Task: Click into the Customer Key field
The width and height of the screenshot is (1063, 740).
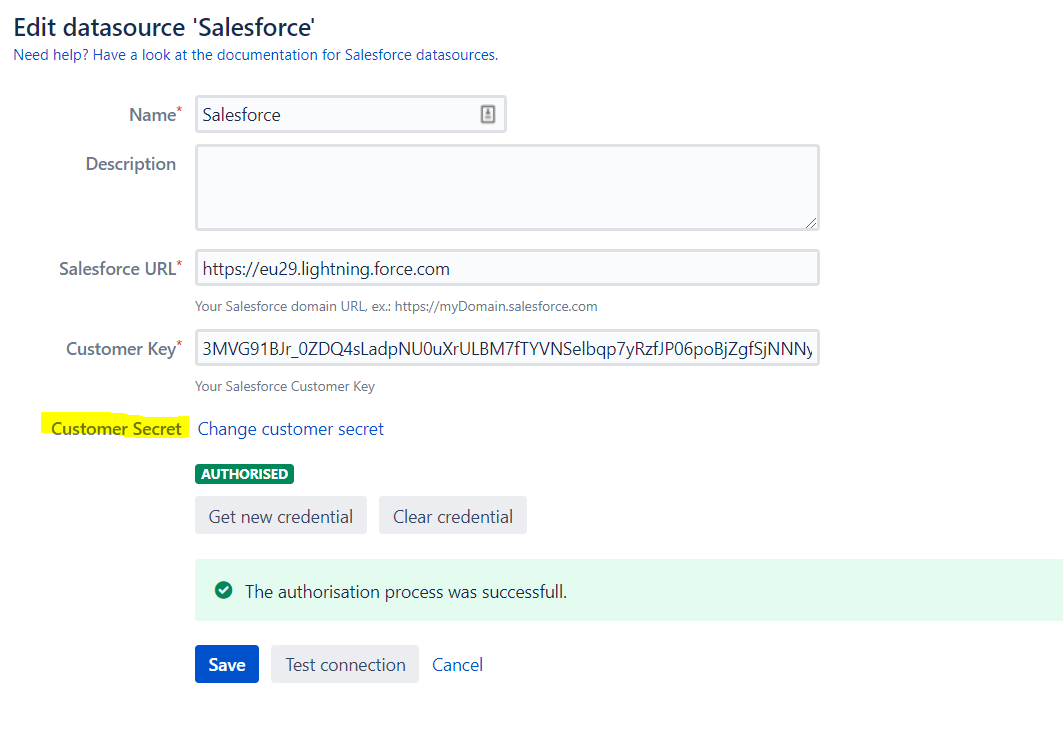Action: pos(506,349)
